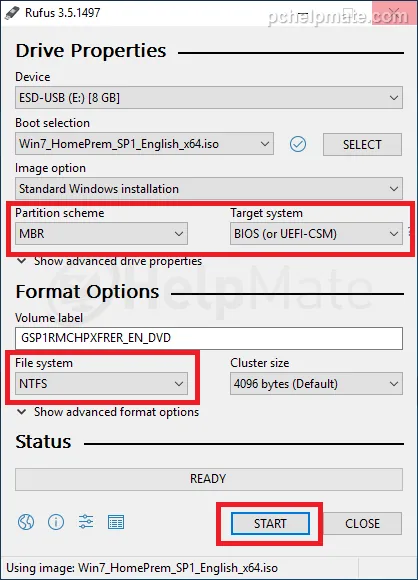Change the MBR partition scheme dropdown
This screenshot has width=418, height=580.
101,233
